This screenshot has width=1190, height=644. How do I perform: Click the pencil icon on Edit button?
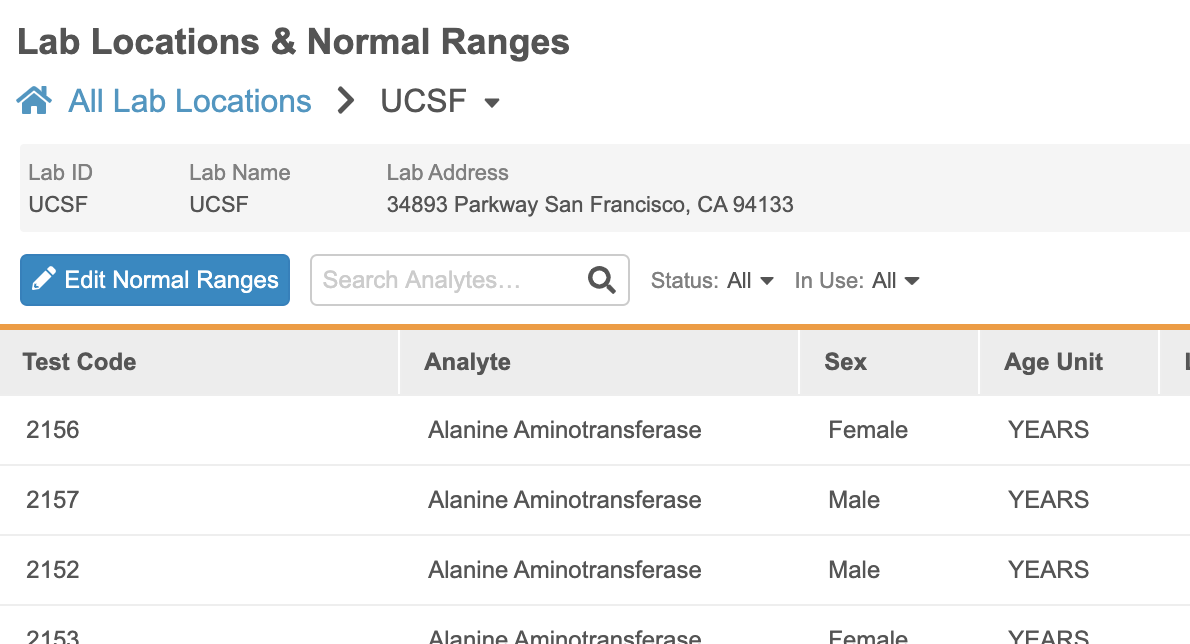pyautogui.click(x=44, y=280)
